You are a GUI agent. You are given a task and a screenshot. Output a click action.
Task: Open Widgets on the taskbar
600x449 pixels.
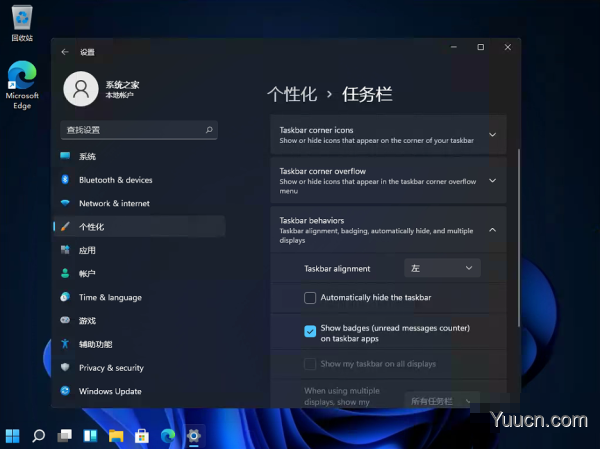coord(90,436)
